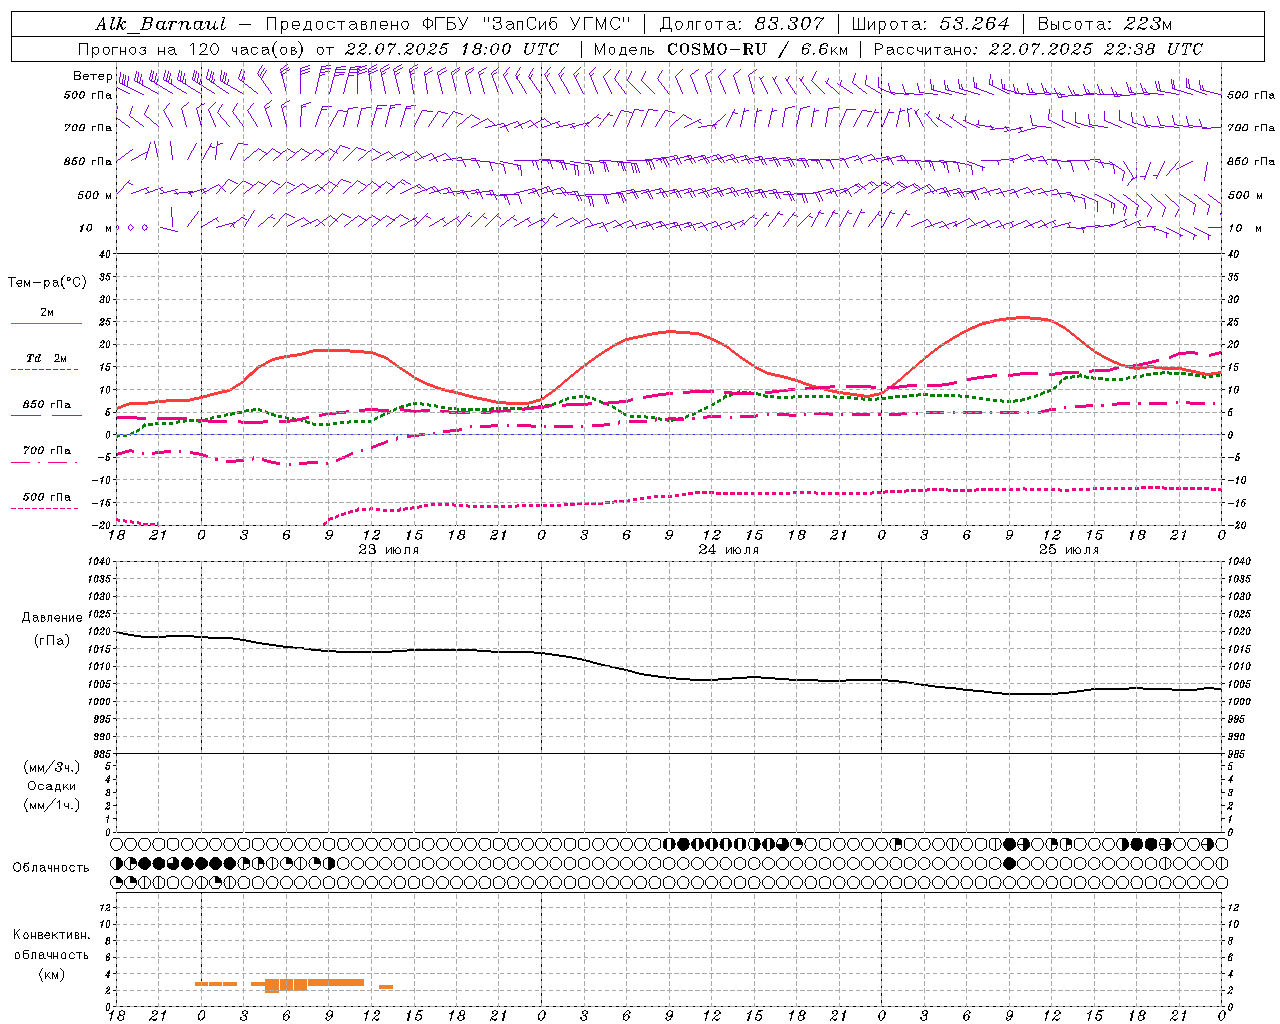Click the latitude value 'Широта: 53.264'
1280x1024 pixels.
tap(930, 24)
